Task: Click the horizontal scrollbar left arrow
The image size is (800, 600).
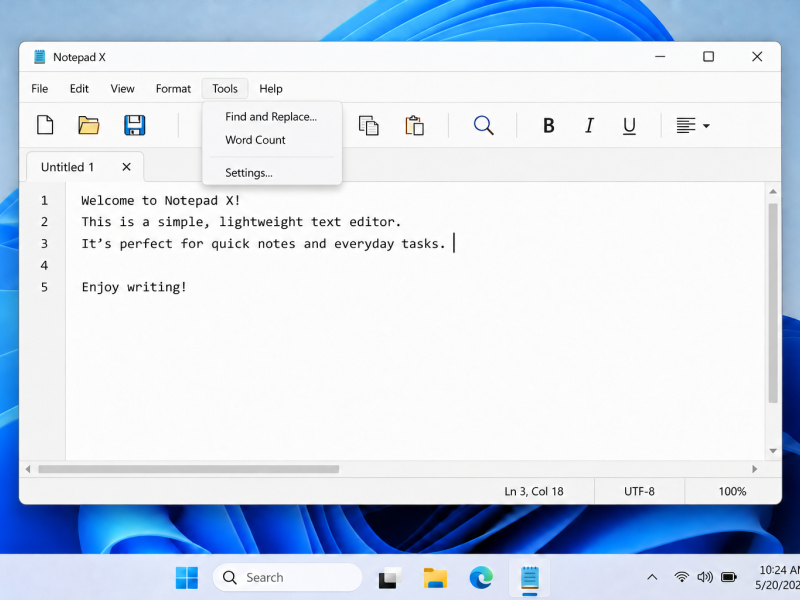Action: tap(28, 469)
